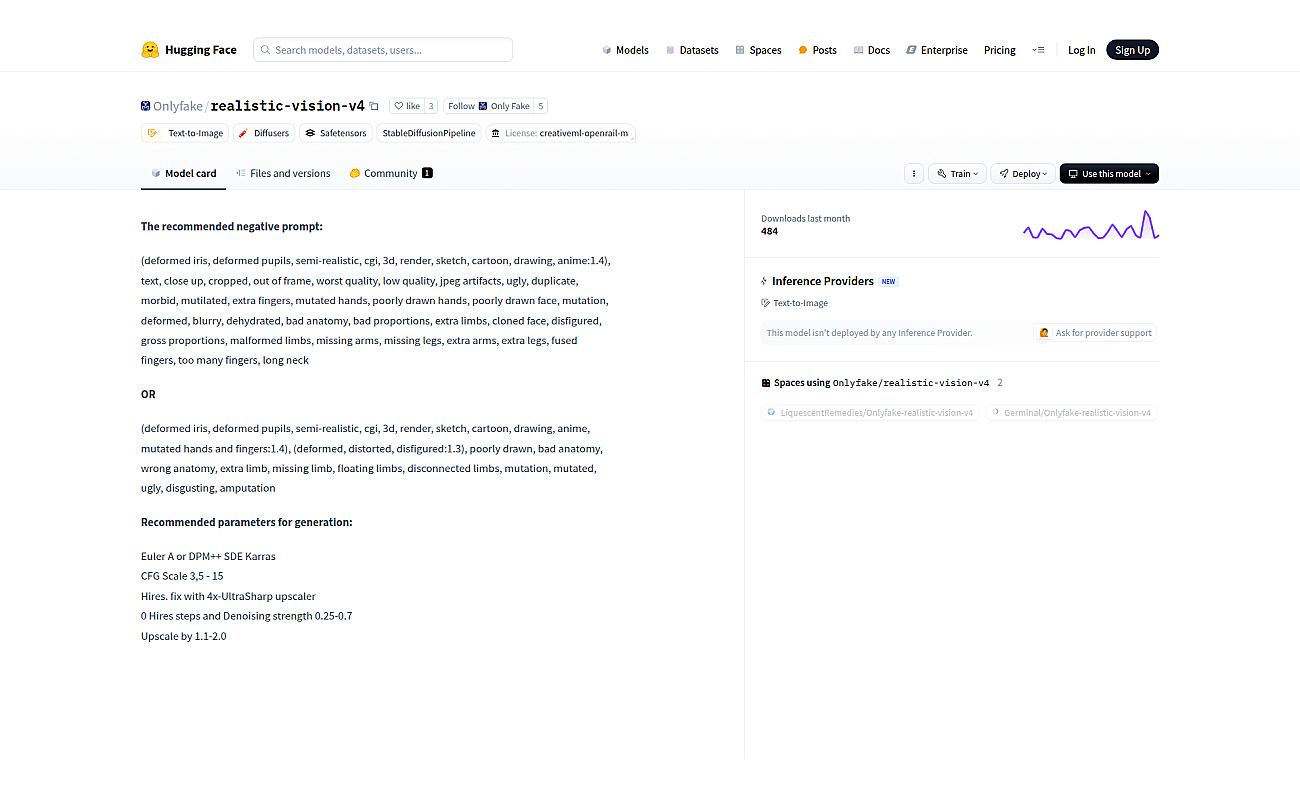Click Ask for provider support
1300x788 pixels.
tap(1095, 333)
